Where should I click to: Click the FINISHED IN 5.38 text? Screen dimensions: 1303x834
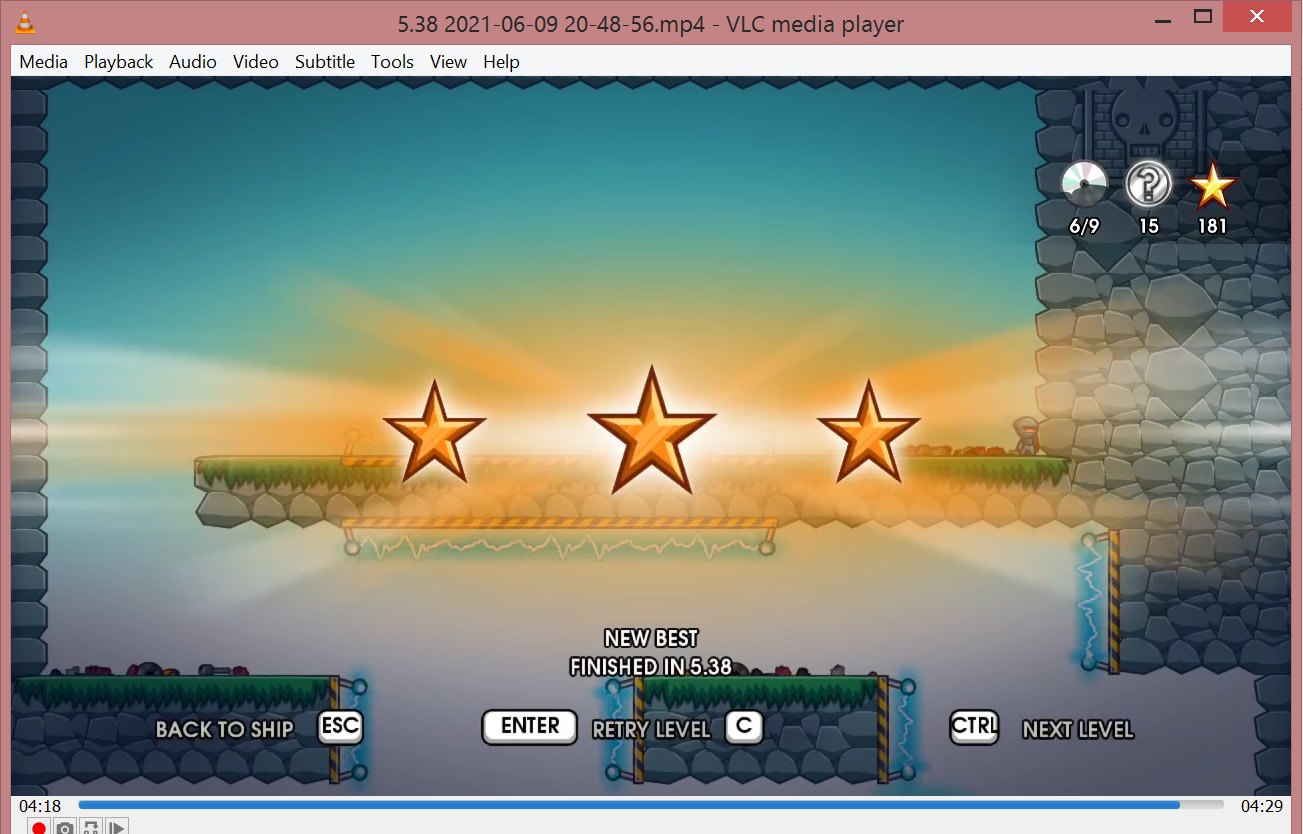tap(651, 666)
